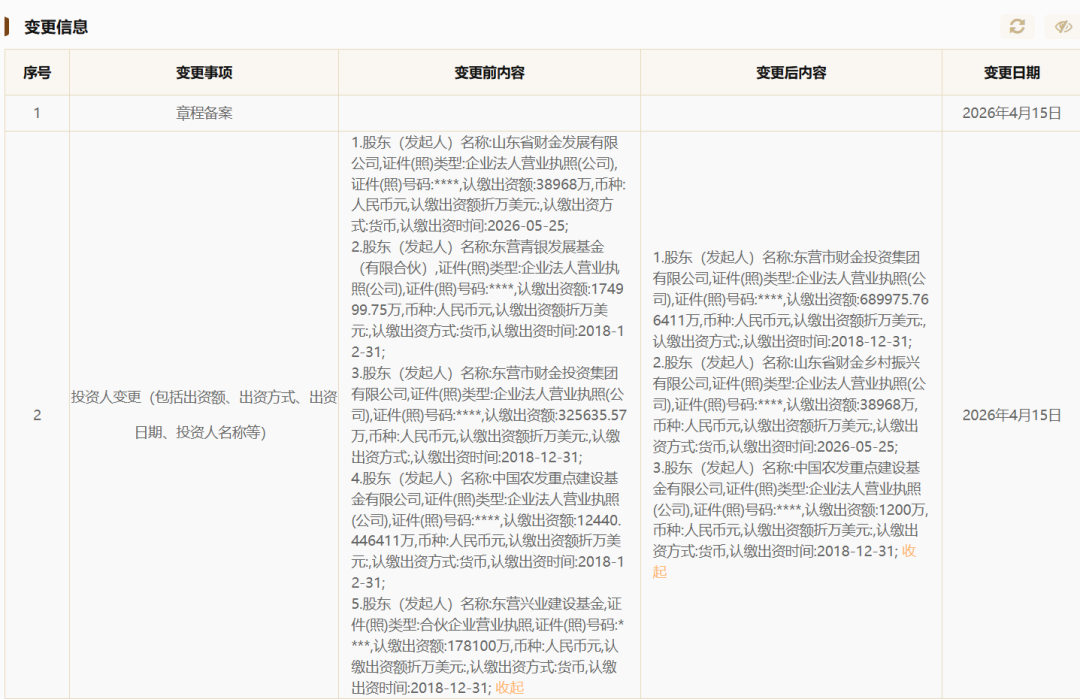
Task: Select the 章程备案 row's 2026年4月15日 date
Action: click(1011, 113)
